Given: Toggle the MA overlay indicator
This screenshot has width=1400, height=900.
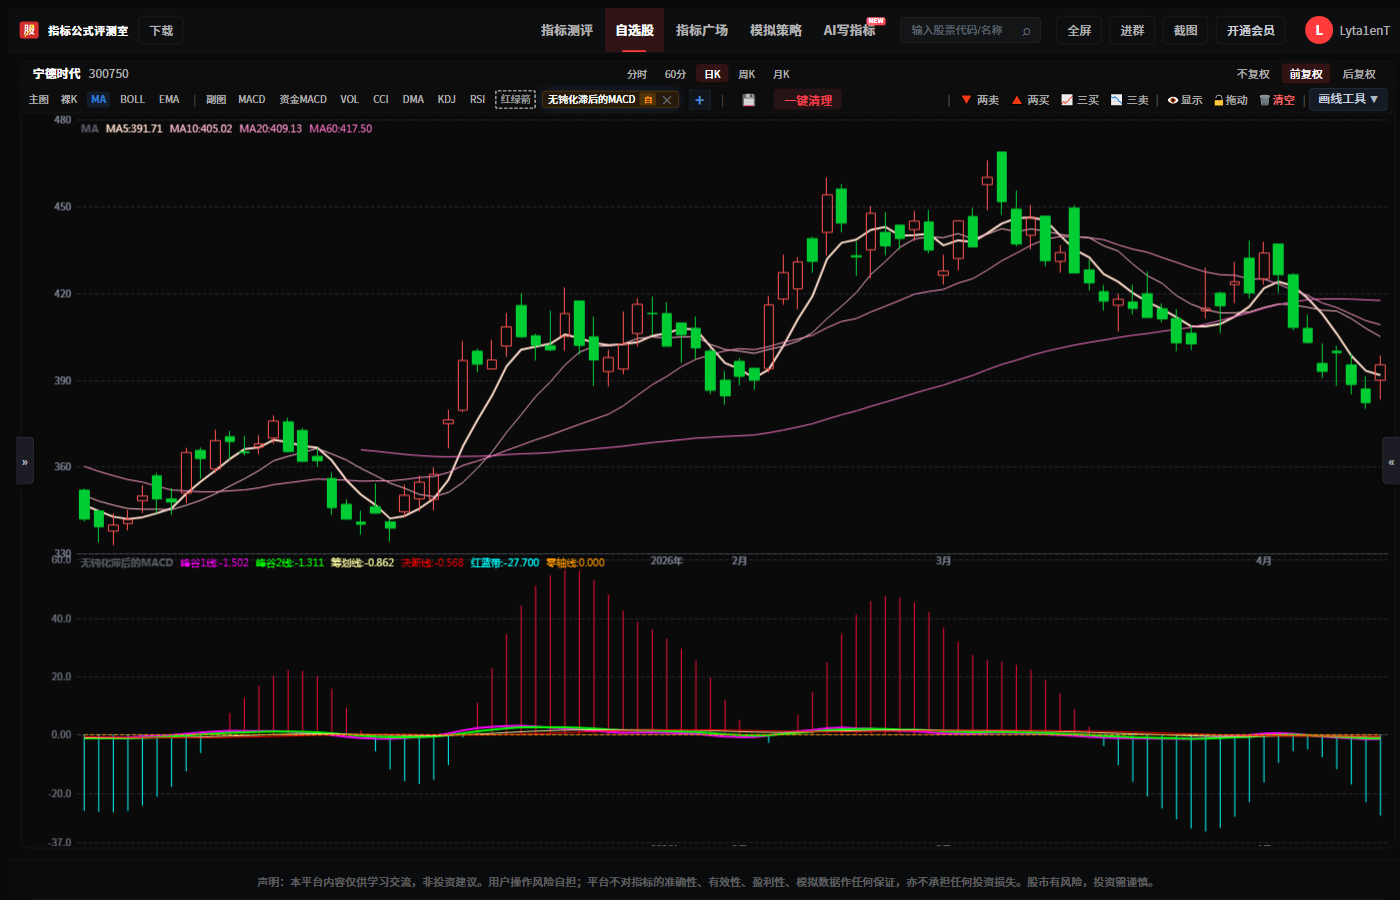Looking at the screenshot, I should pyautogui.click(x=98, y=100).
